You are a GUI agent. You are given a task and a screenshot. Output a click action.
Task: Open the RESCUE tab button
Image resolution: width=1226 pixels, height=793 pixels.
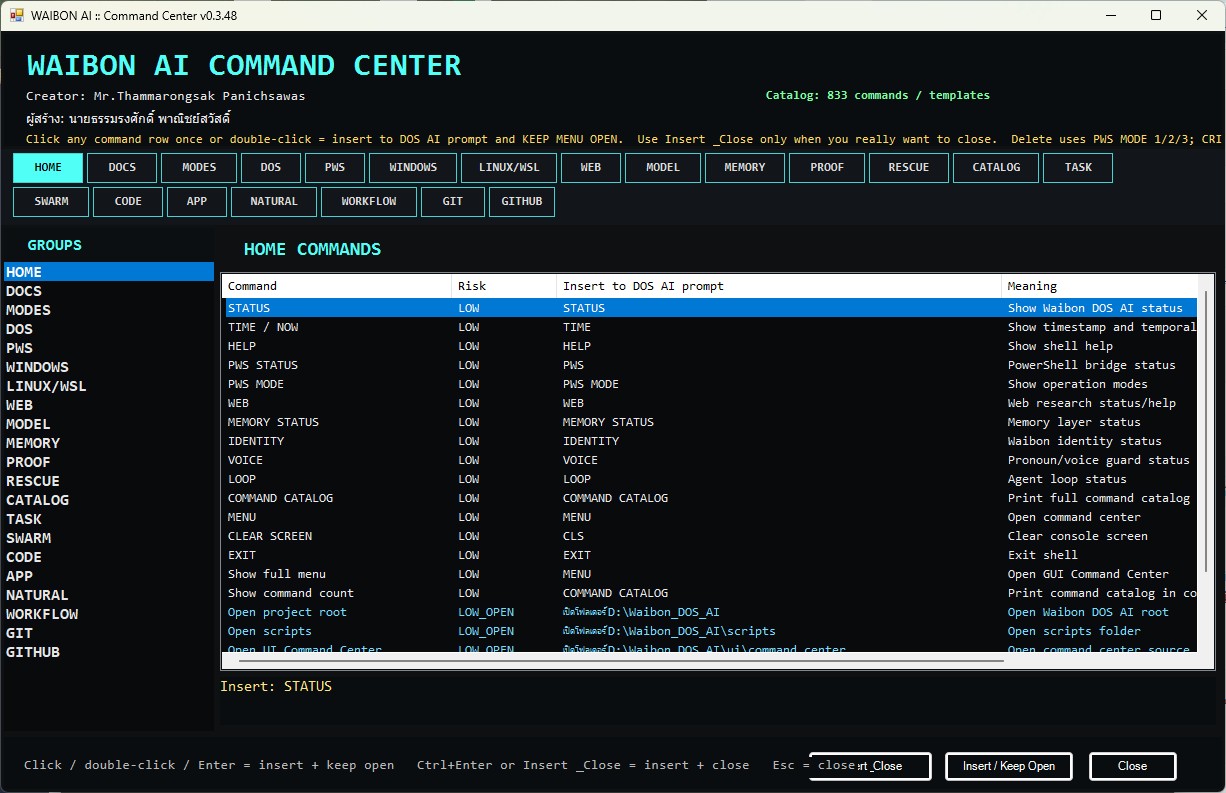909,168
